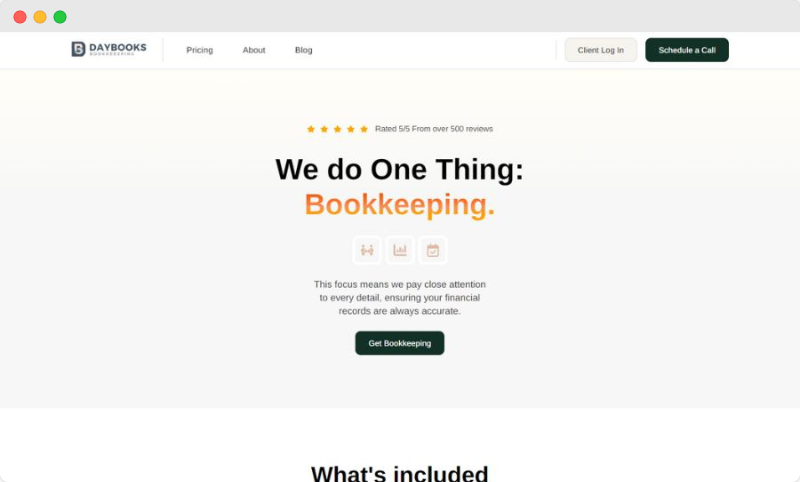Open the Pricing page
Screen dimensions: 800x482
click(199, 50)
